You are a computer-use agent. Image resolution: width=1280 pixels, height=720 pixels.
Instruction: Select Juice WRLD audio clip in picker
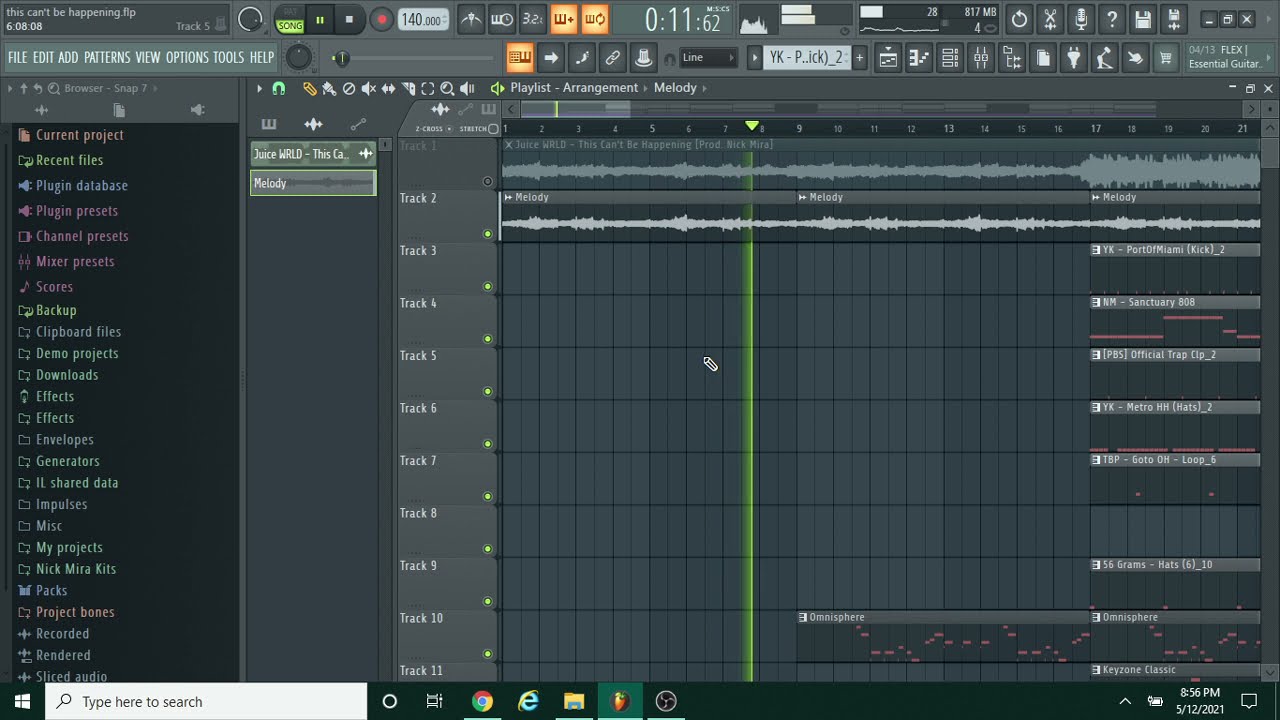313,154
